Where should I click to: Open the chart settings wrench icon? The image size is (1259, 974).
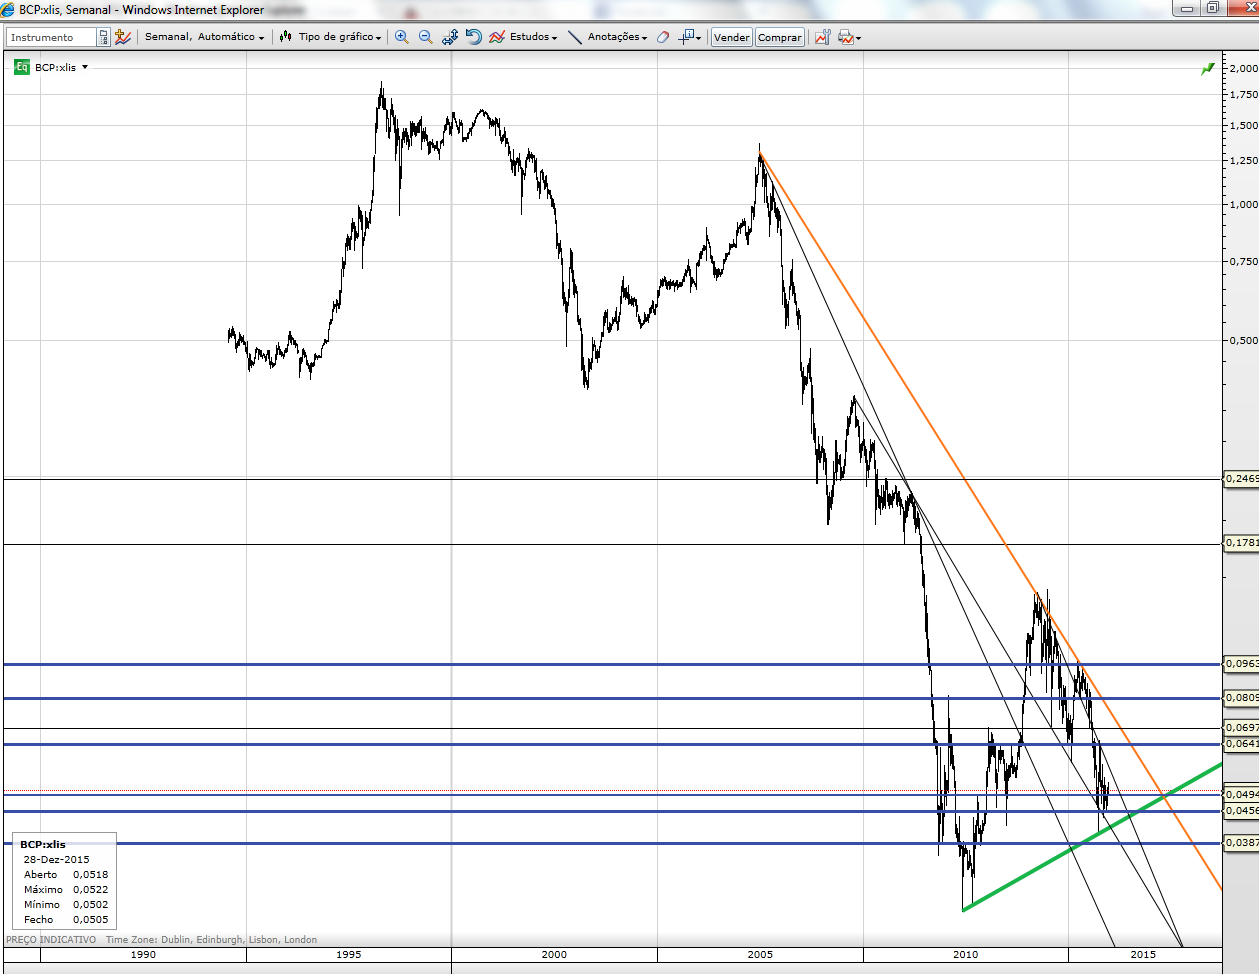(x=822, y=37)
